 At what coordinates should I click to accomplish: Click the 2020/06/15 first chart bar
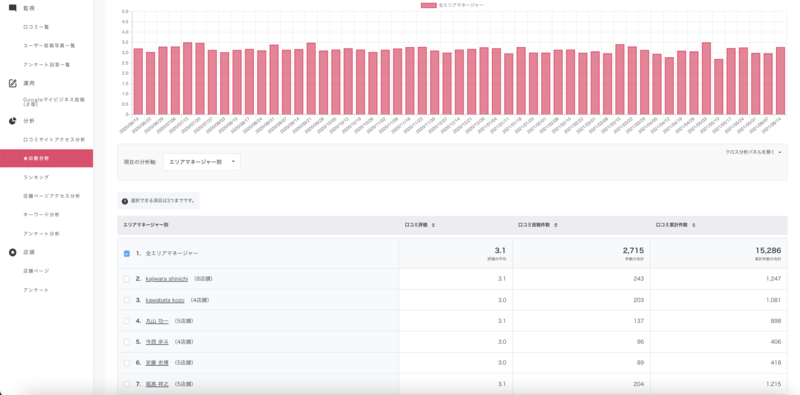tap(138, 82)
